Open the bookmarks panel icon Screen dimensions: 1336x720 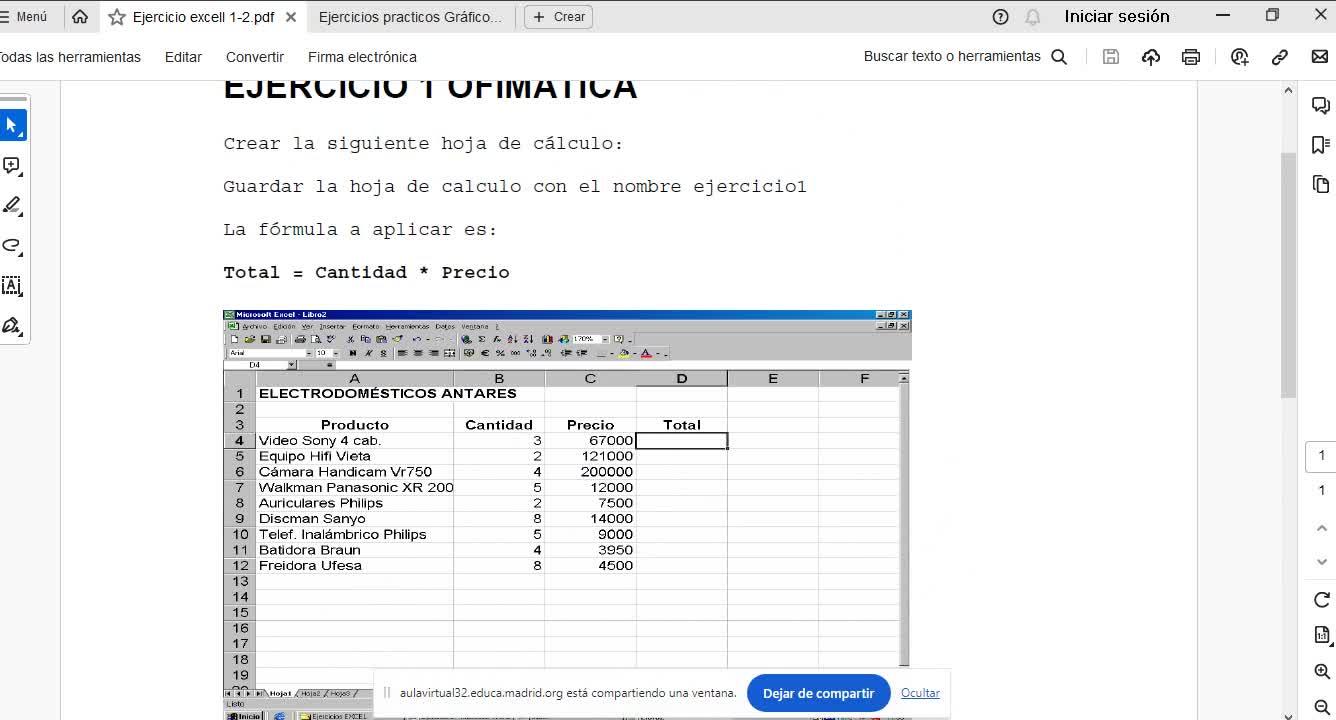pyautogui.click(x=1321, y=145)
